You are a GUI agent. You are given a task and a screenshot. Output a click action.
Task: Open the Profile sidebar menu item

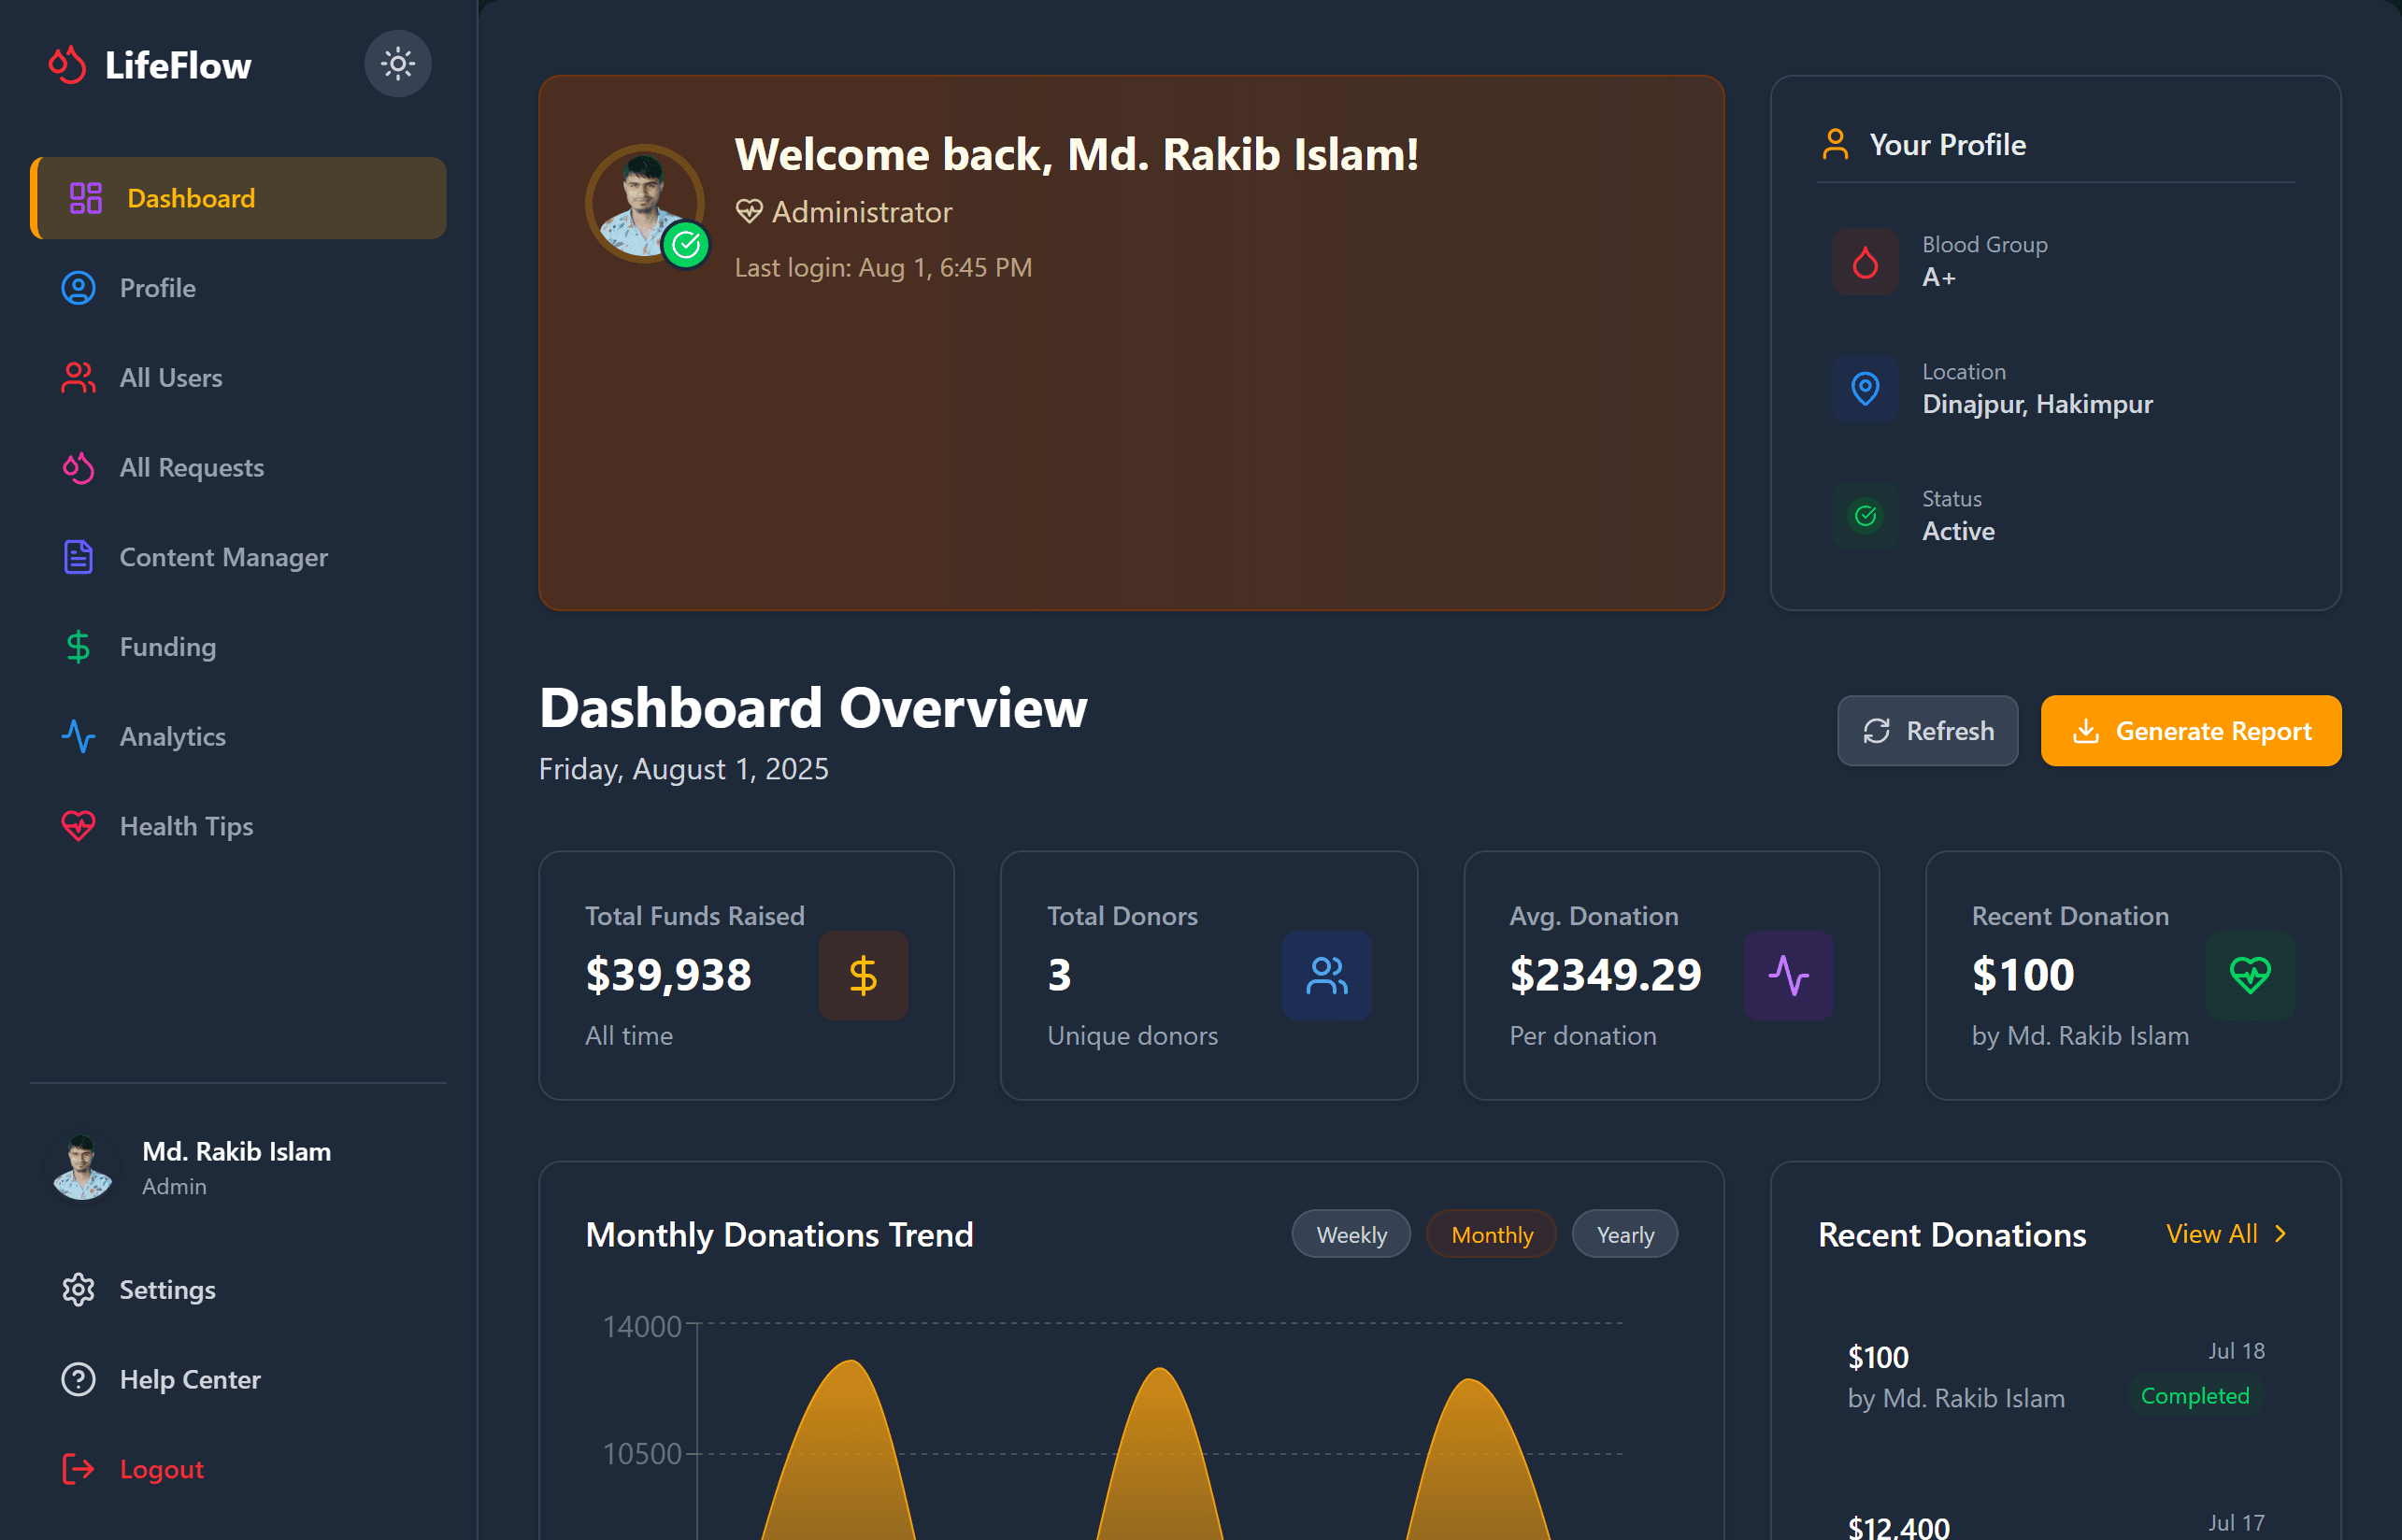(x=157, y=288)
